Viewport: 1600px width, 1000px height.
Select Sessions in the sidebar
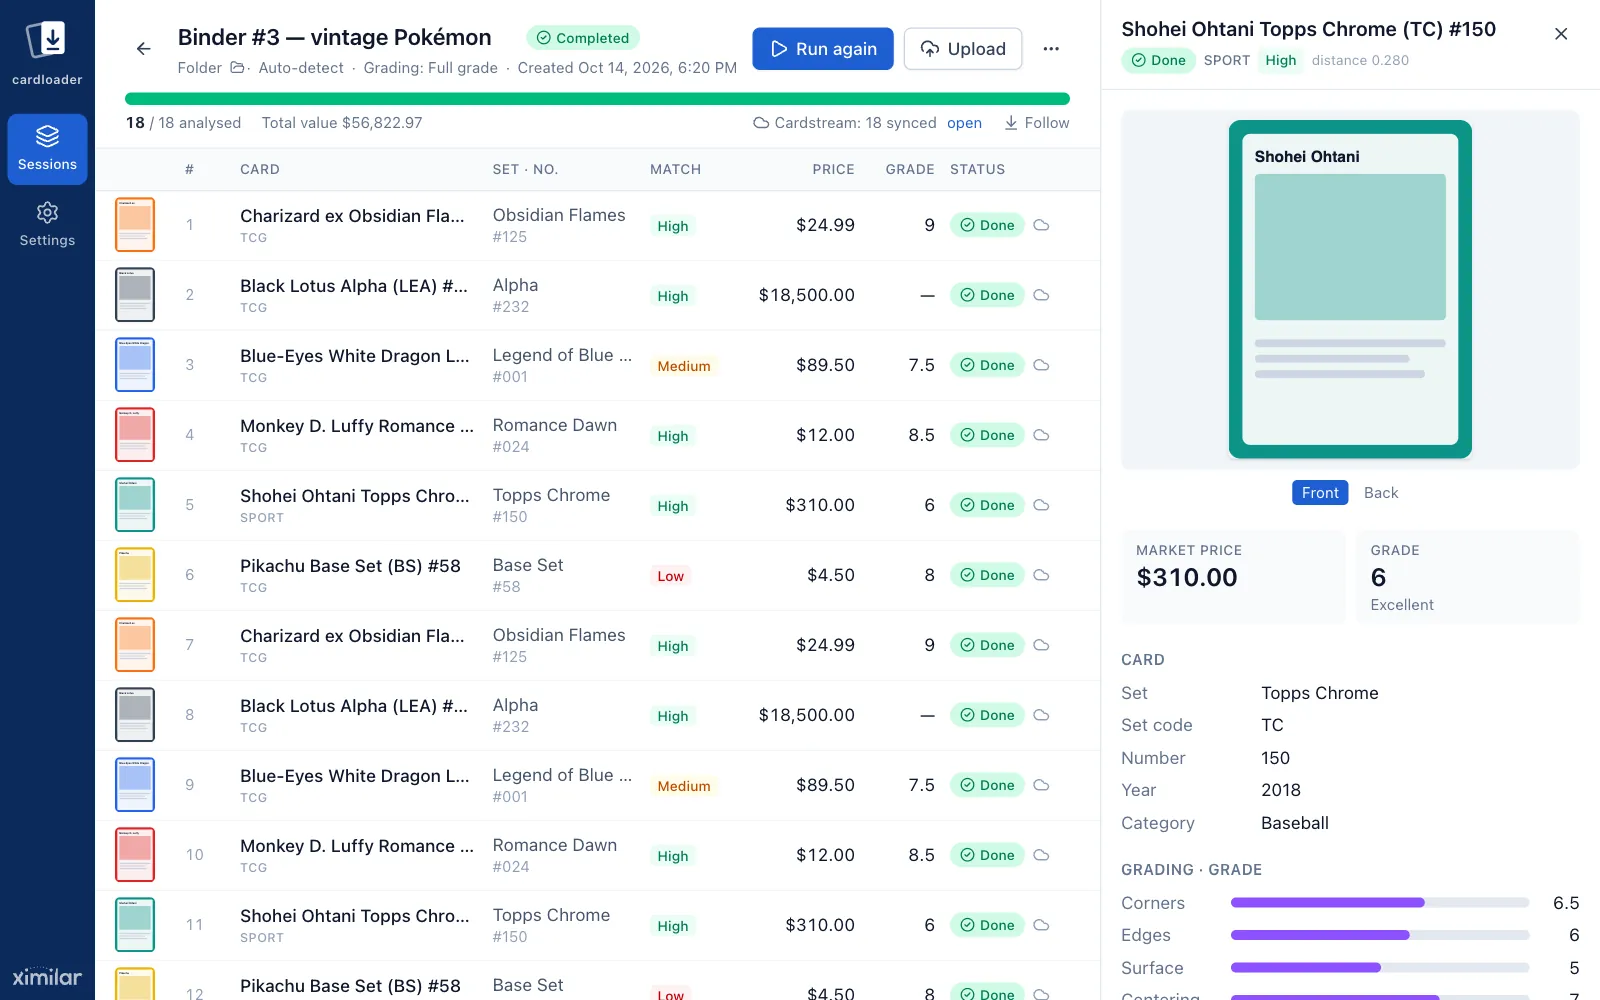47,149
